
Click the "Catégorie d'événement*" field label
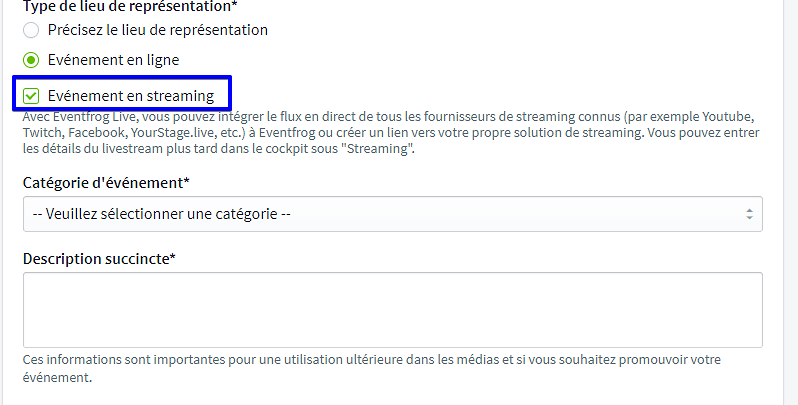tap(106, 183)
